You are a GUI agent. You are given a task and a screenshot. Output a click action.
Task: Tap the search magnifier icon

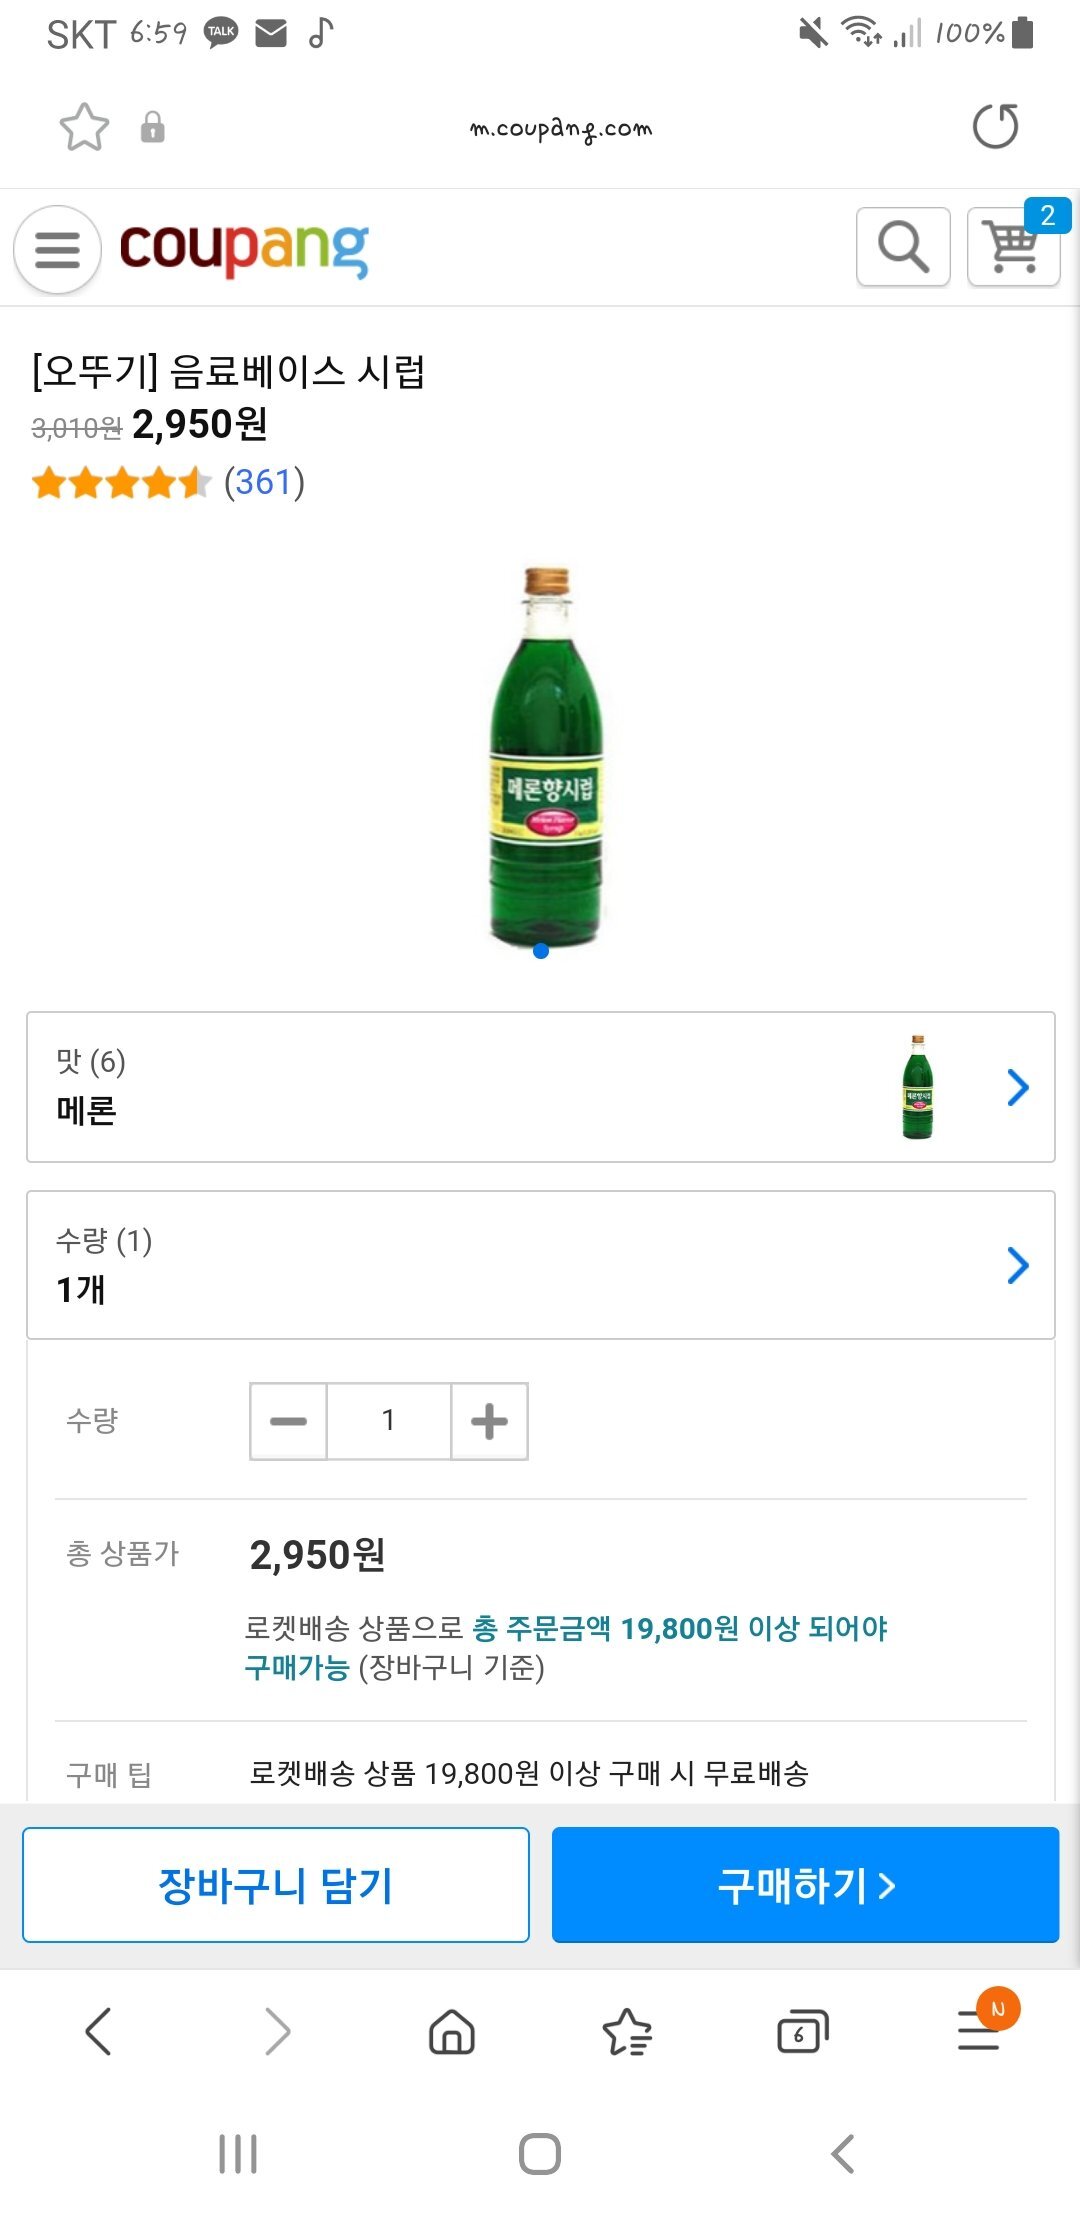pos(903,247)
